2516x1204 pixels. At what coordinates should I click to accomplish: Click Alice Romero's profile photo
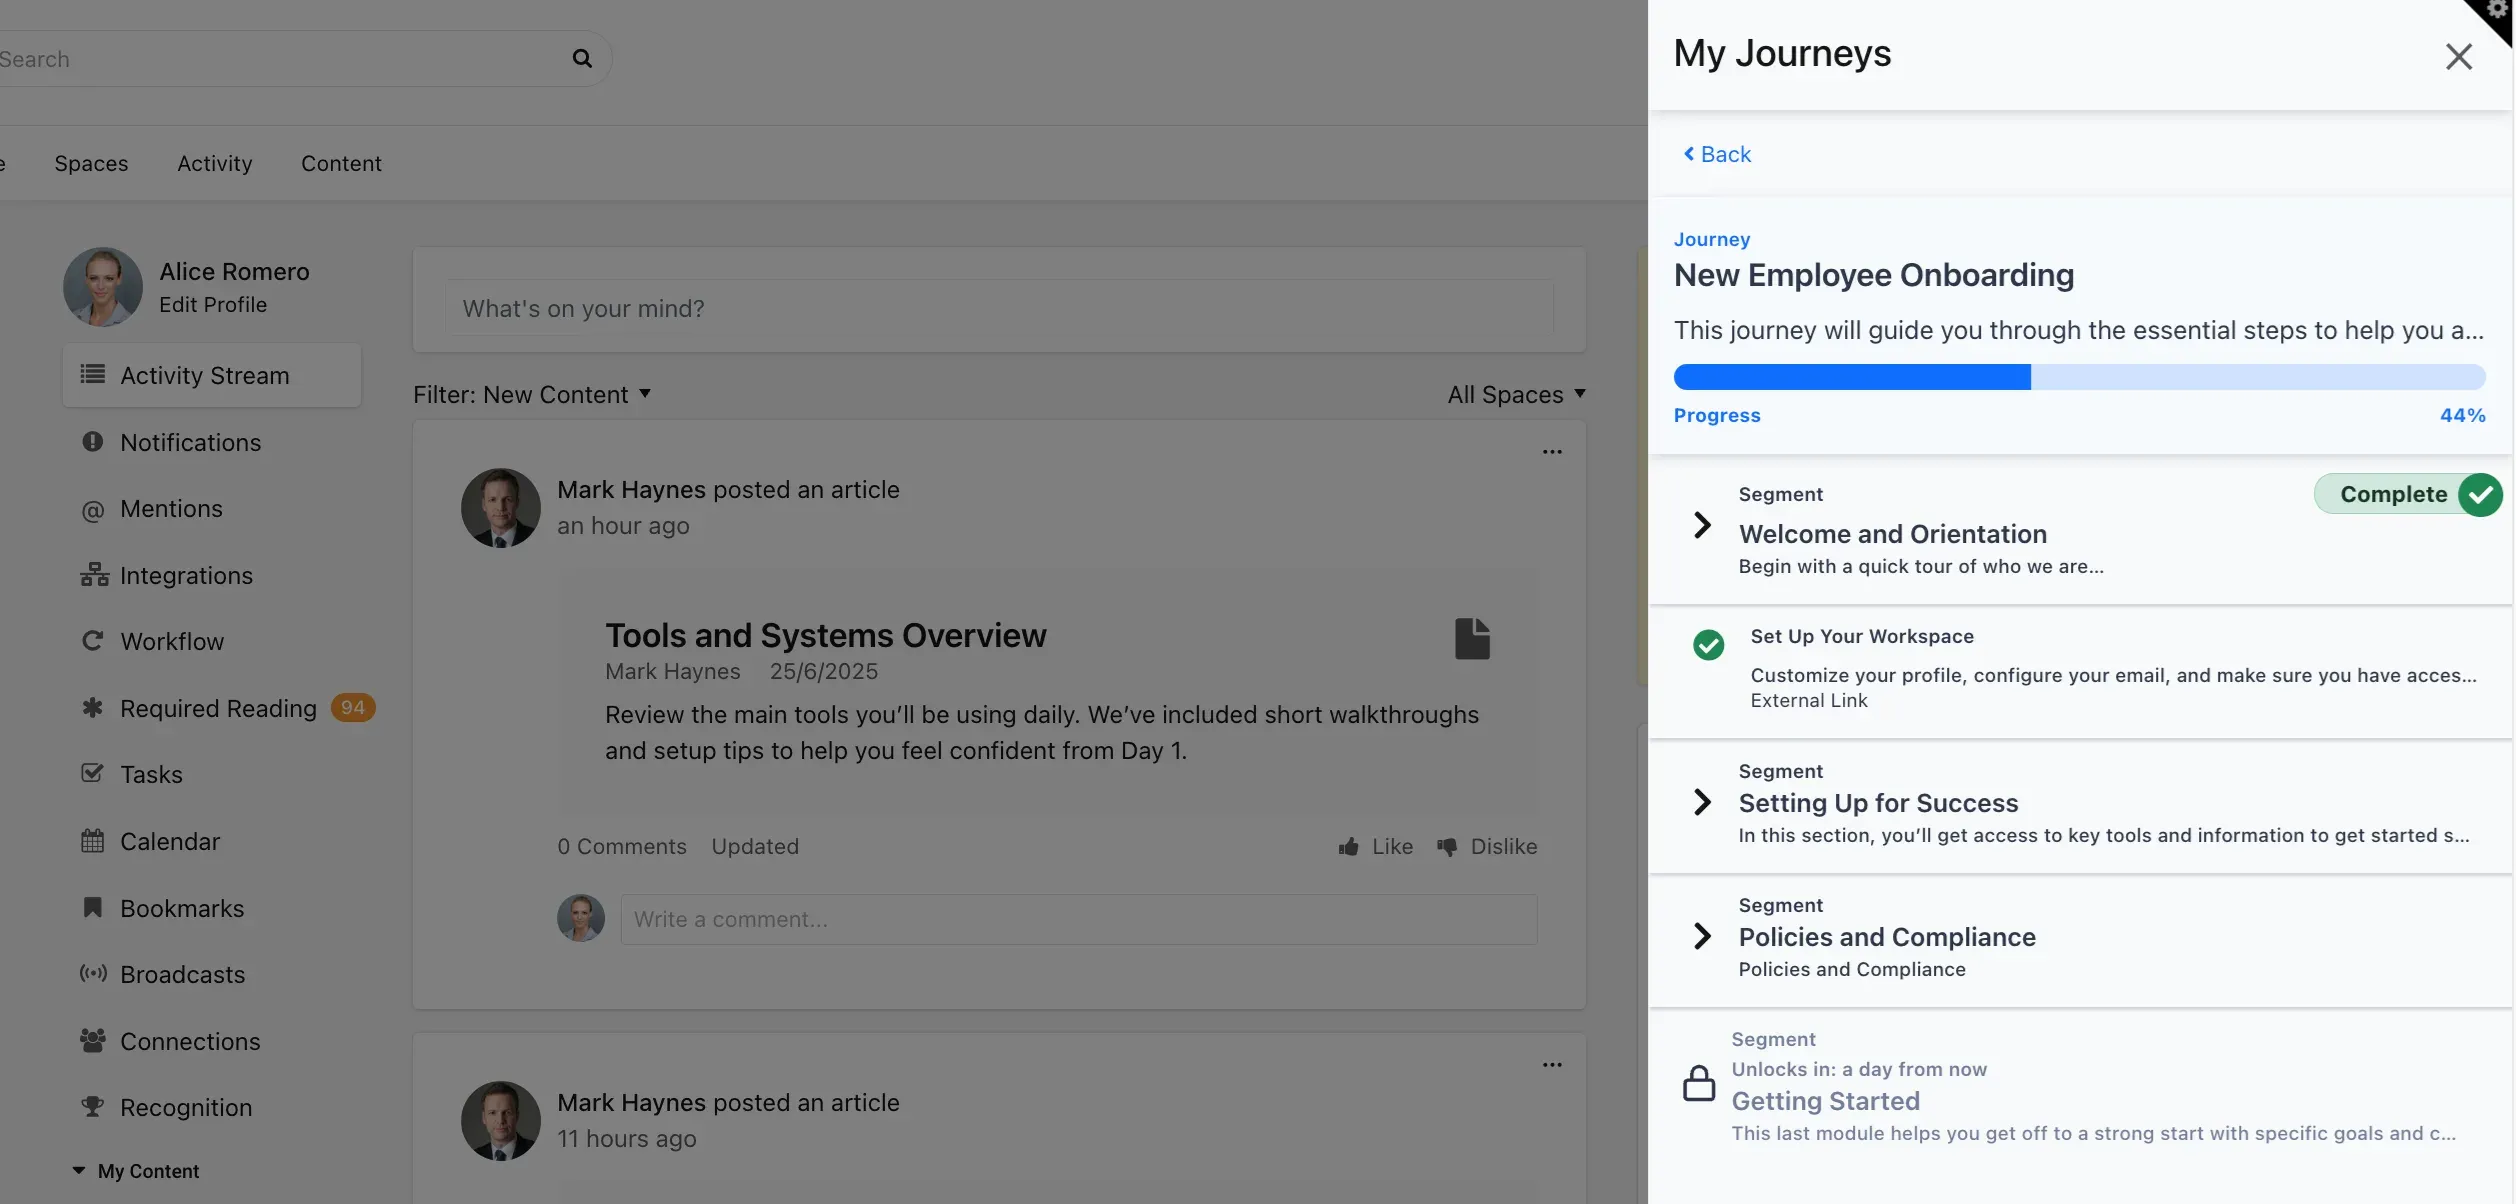pyautogui.click(x=102, y=286)
